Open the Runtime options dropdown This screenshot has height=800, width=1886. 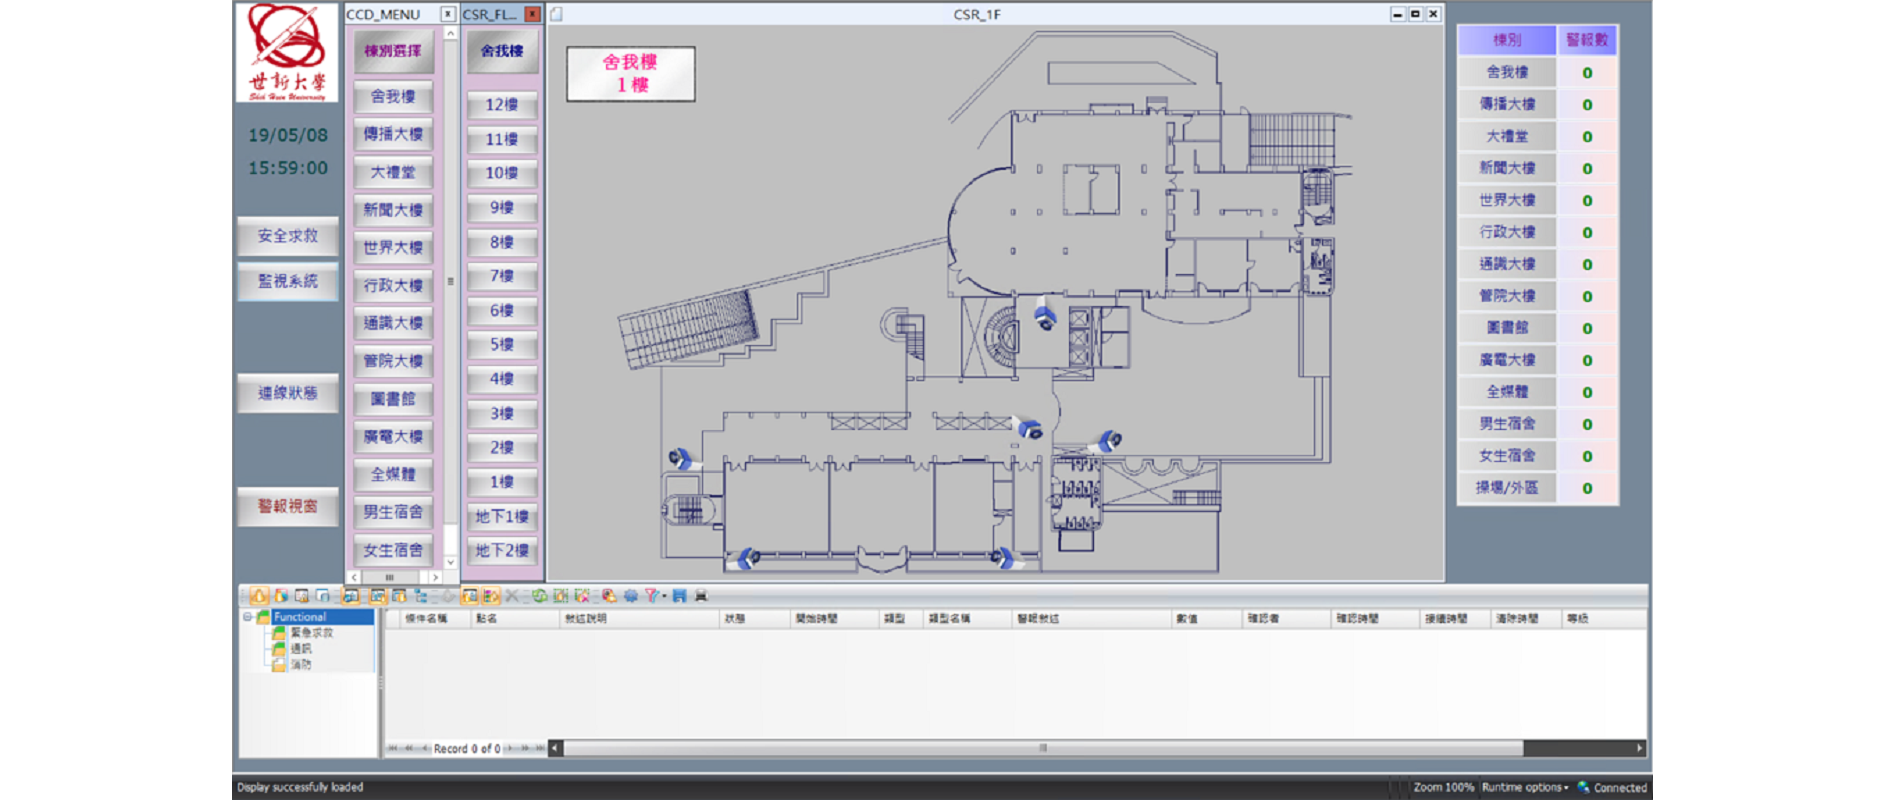(1525, 787)
